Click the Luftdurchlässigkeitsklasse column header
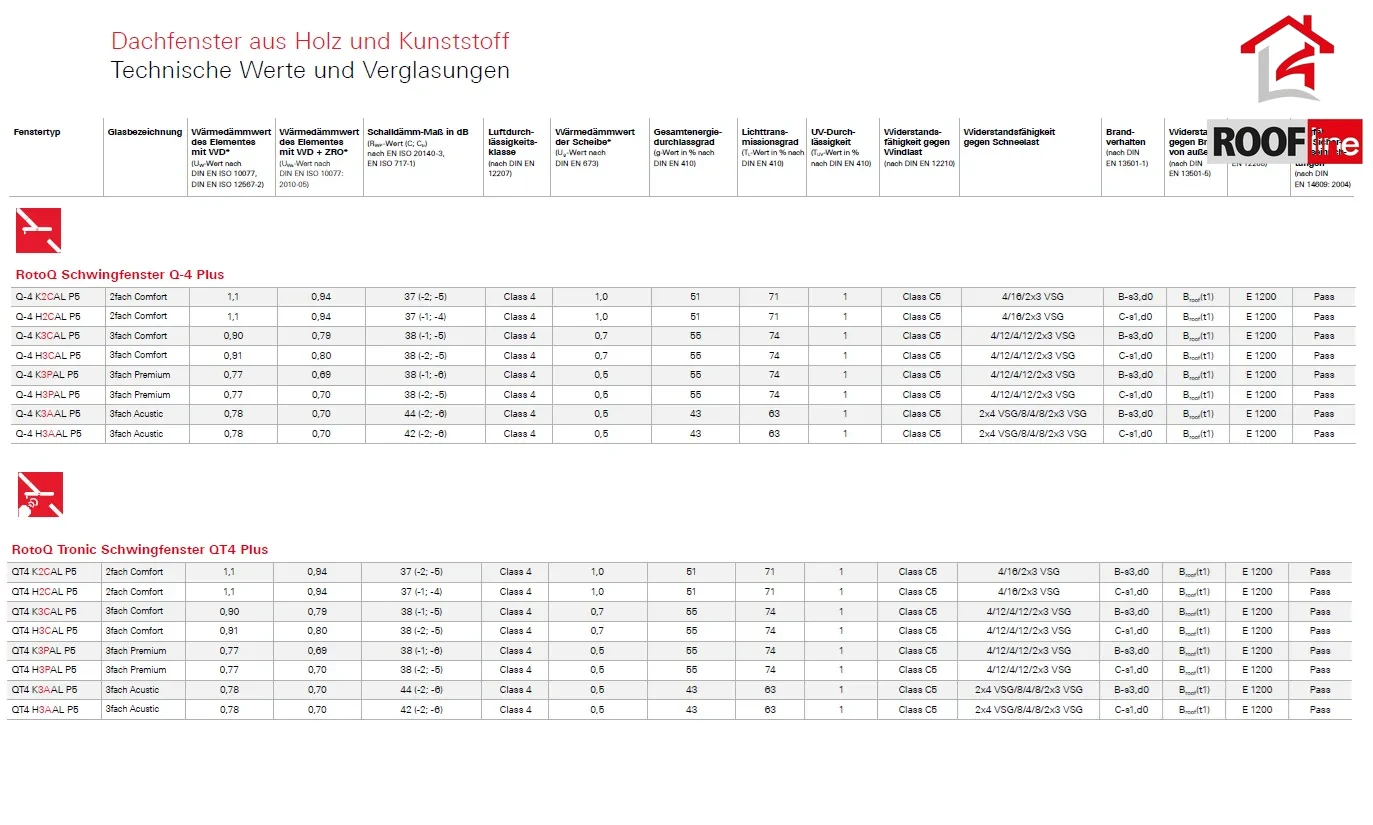 [x=512, y=142]
